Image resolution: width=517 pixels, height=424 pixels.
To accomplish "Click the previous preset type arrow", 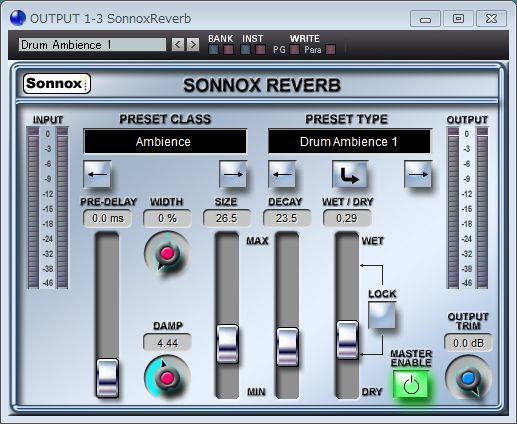I will (282, 174).
